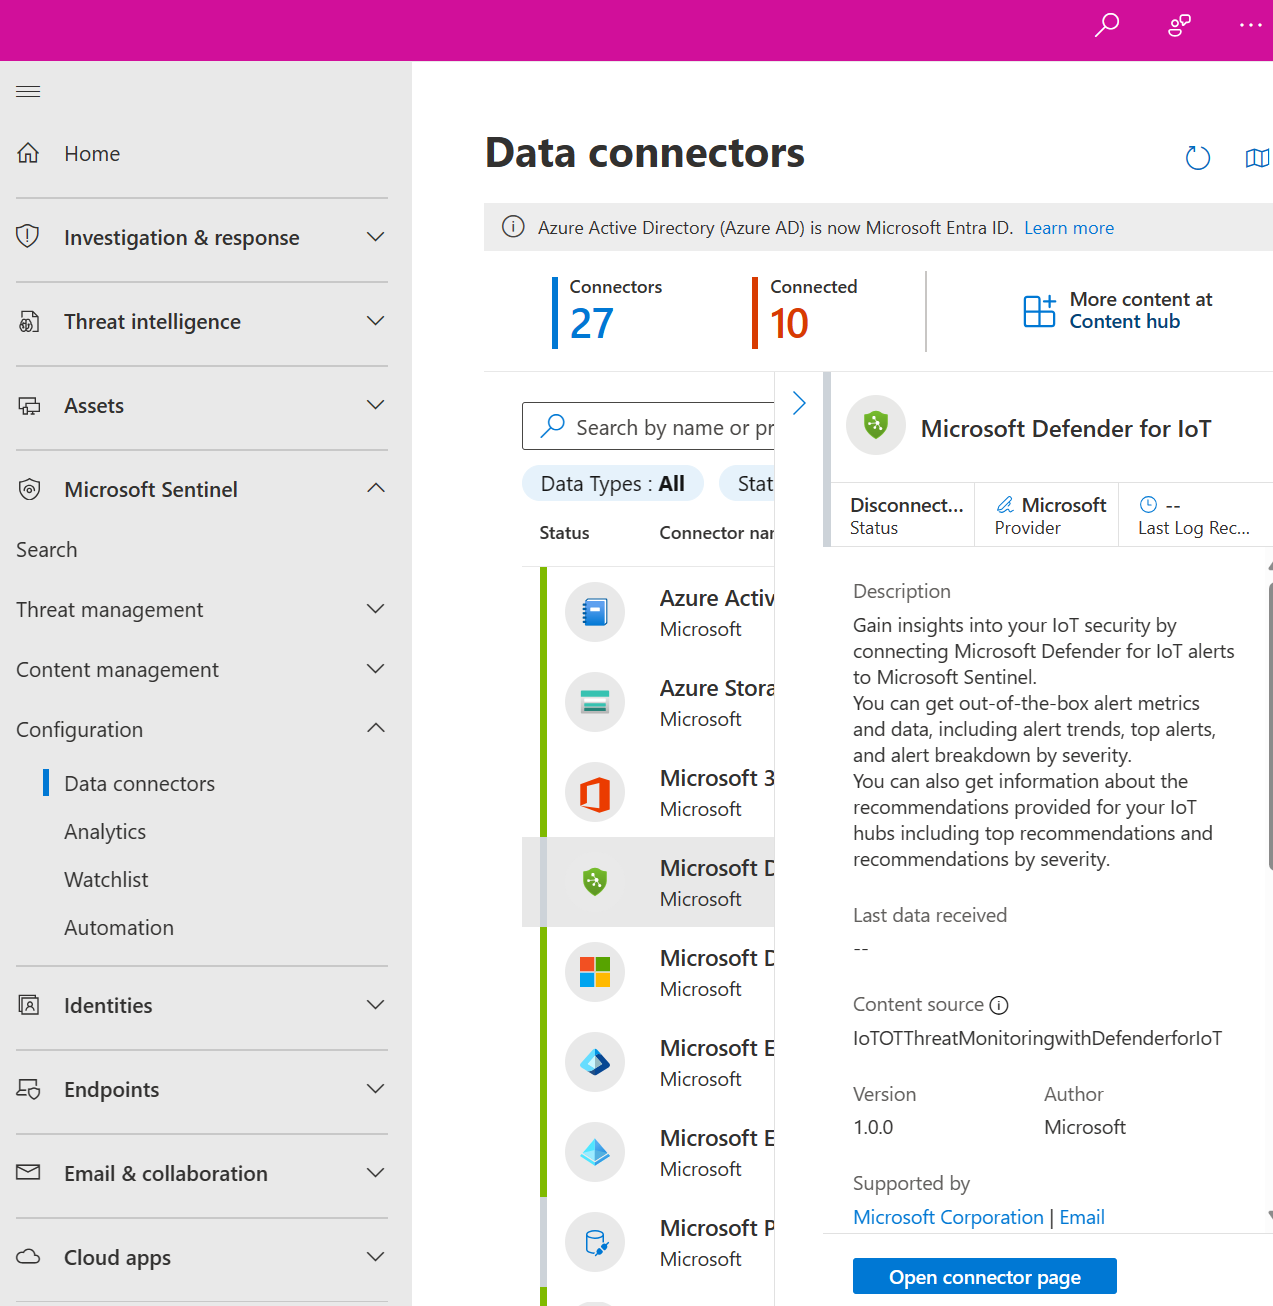The image size is (1273, 1306).
Task: Go to Home in navigation
Action: [92, 153]
